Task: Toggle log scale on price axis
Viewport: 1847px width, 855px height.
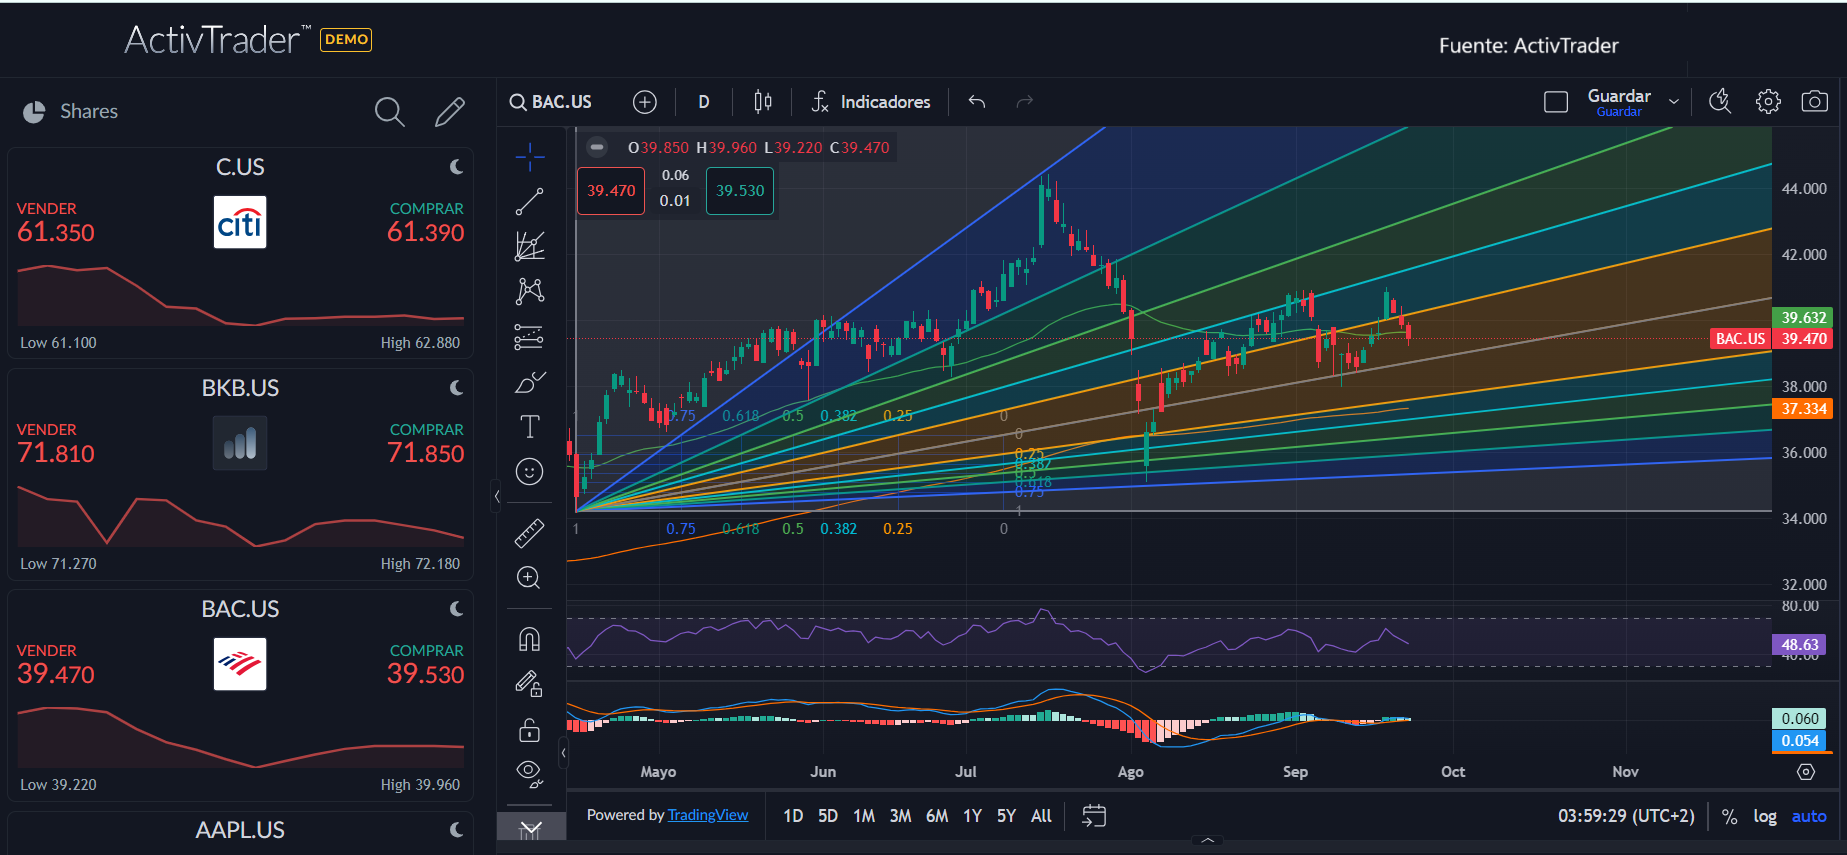Action: pos(1765,817)
